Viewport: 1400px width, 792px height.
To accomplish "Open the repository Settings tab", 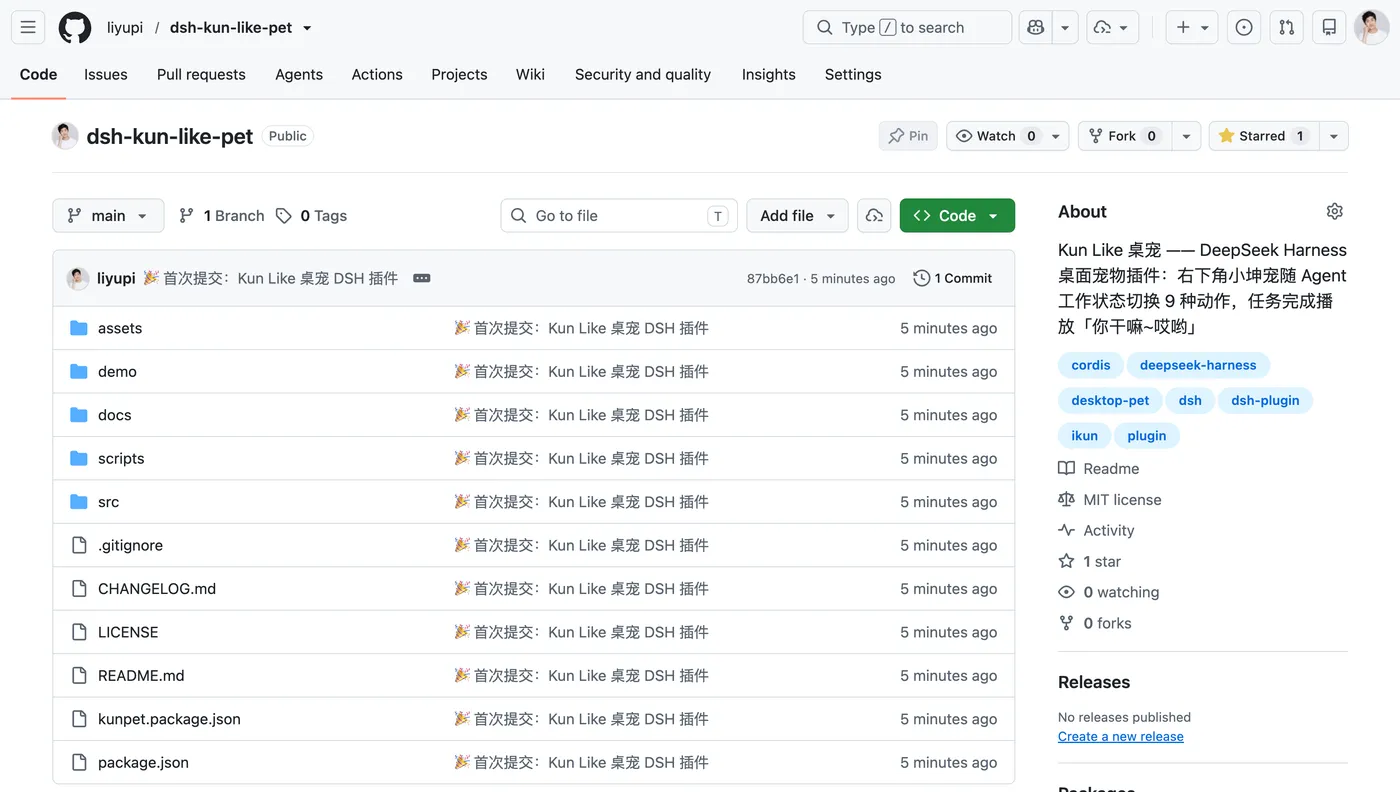I will point(853,74).
